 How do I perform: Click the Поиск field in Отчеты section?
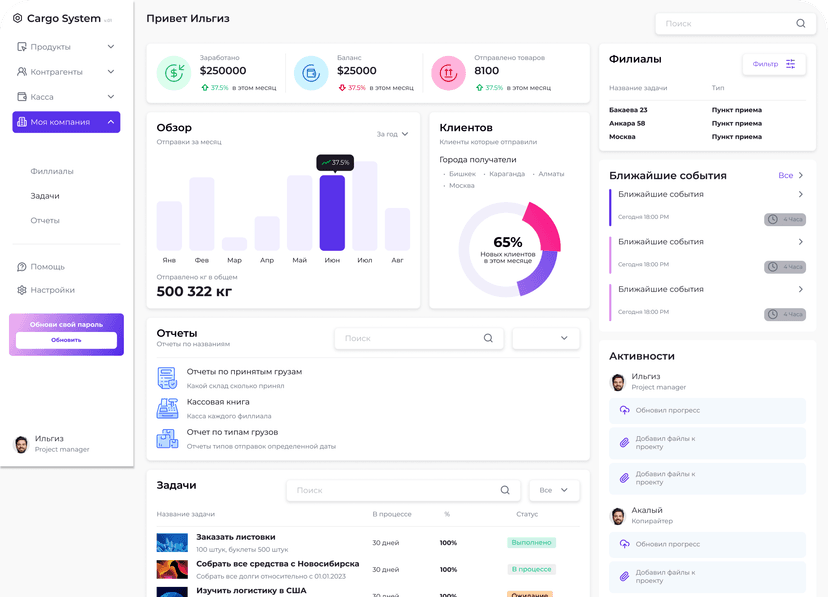[419, 338]
